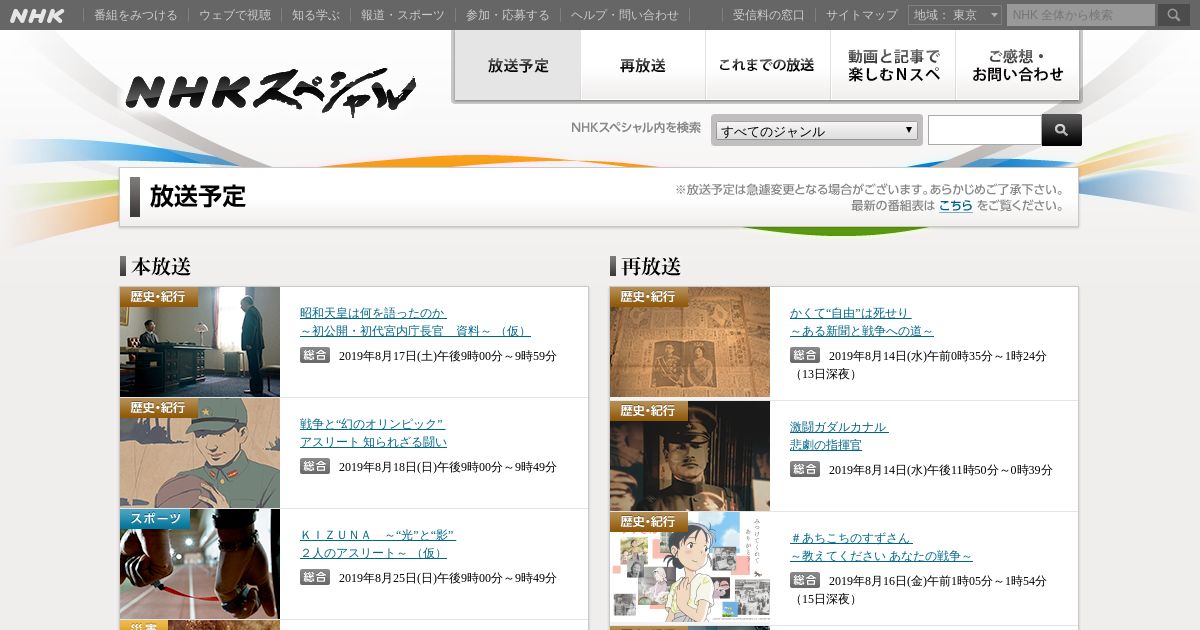Click the スポーツ label on KIZUNA thumbnail
The width and height of the screenshot is (1200, 630).
pyautogui.click(x=154, y=519)
